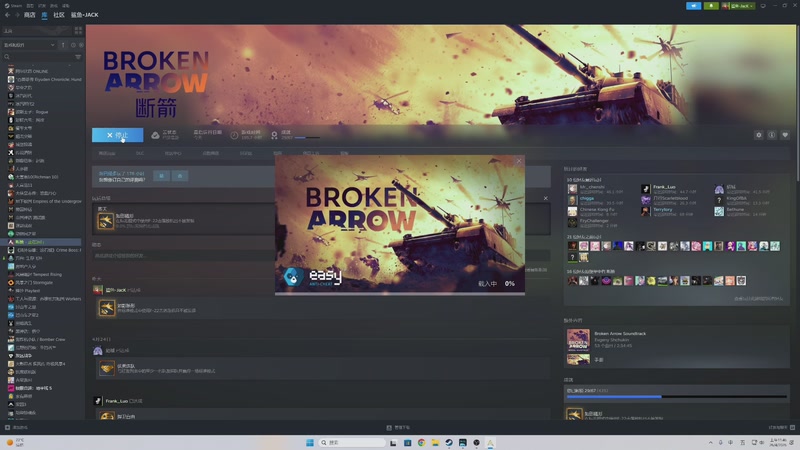Click the play time clock icon
The width and height of the screenshot is (800, 450).
tap(234, 135)
